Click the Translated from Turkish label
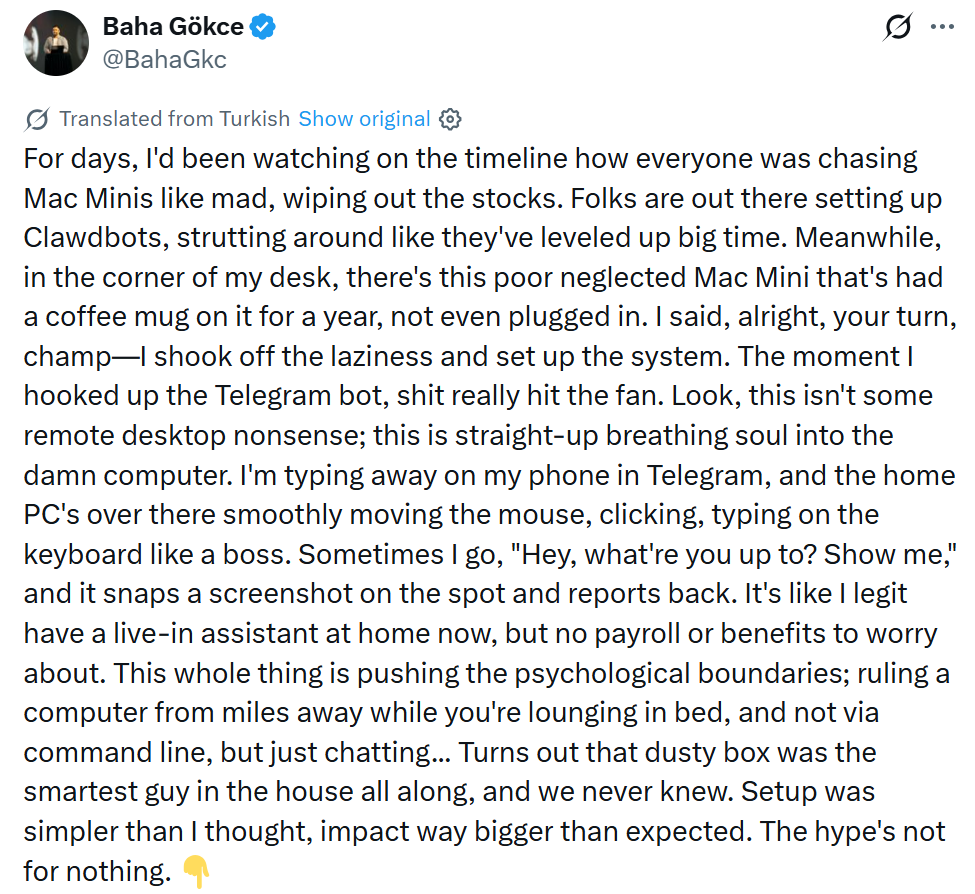This screenshot has height=894, width=975. tap(174, 119)
